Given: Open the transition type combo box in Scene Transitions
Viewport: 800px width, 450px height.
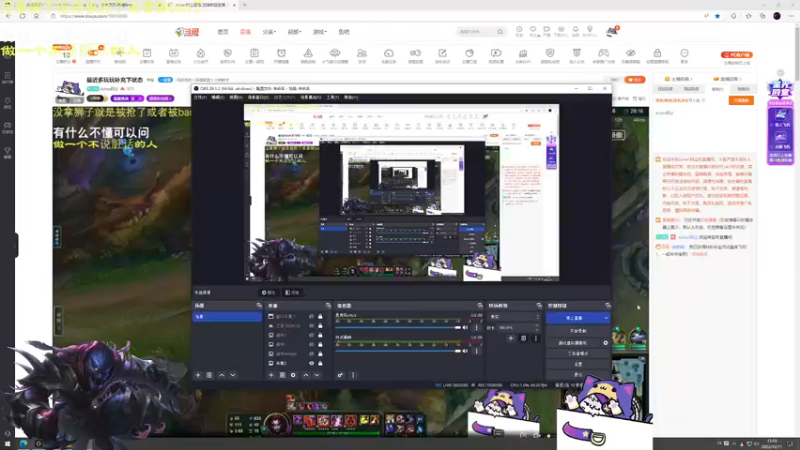Looking at the screenshot, I should 514,317.
